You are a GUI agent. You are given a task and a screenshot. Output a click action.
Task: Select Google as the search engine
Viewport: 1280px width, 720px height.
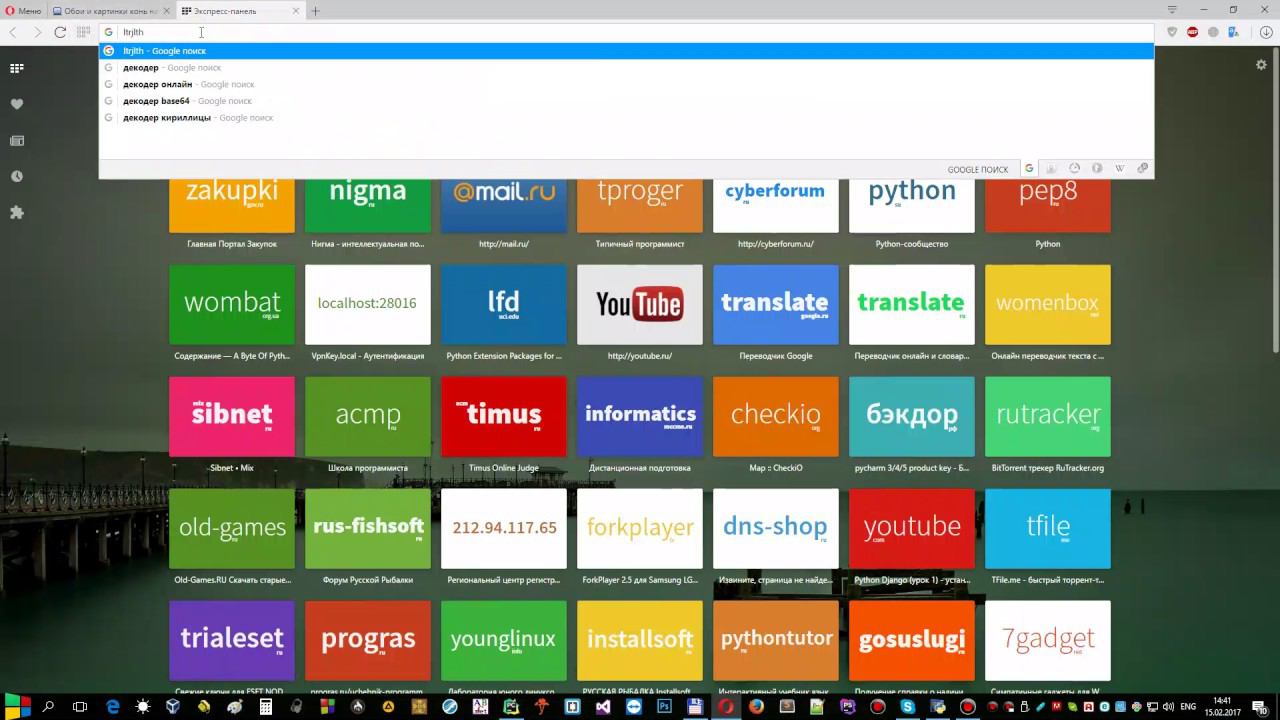point(1028,168)
